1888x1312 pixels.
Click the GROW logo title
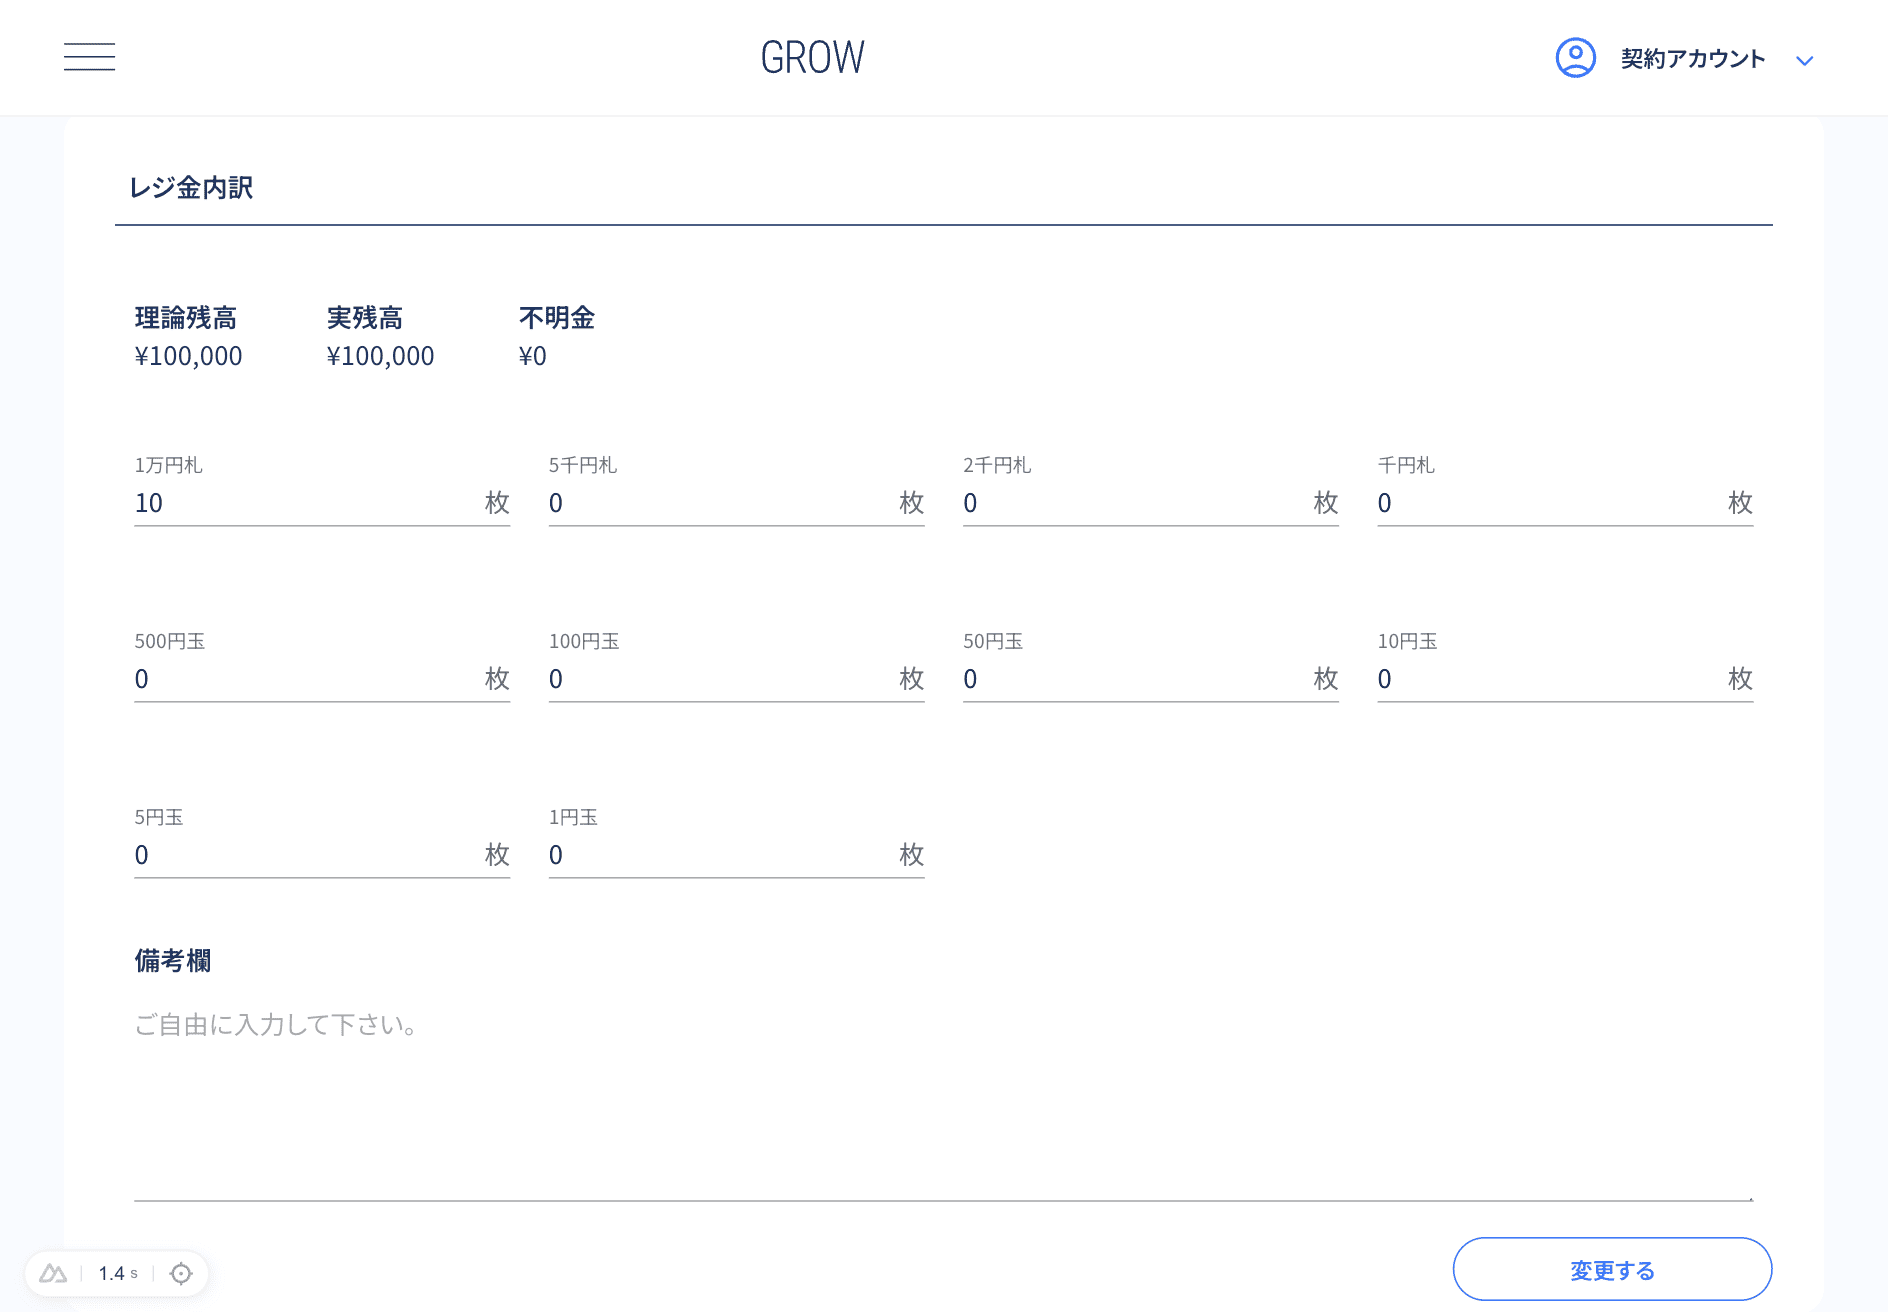point(812,58)
